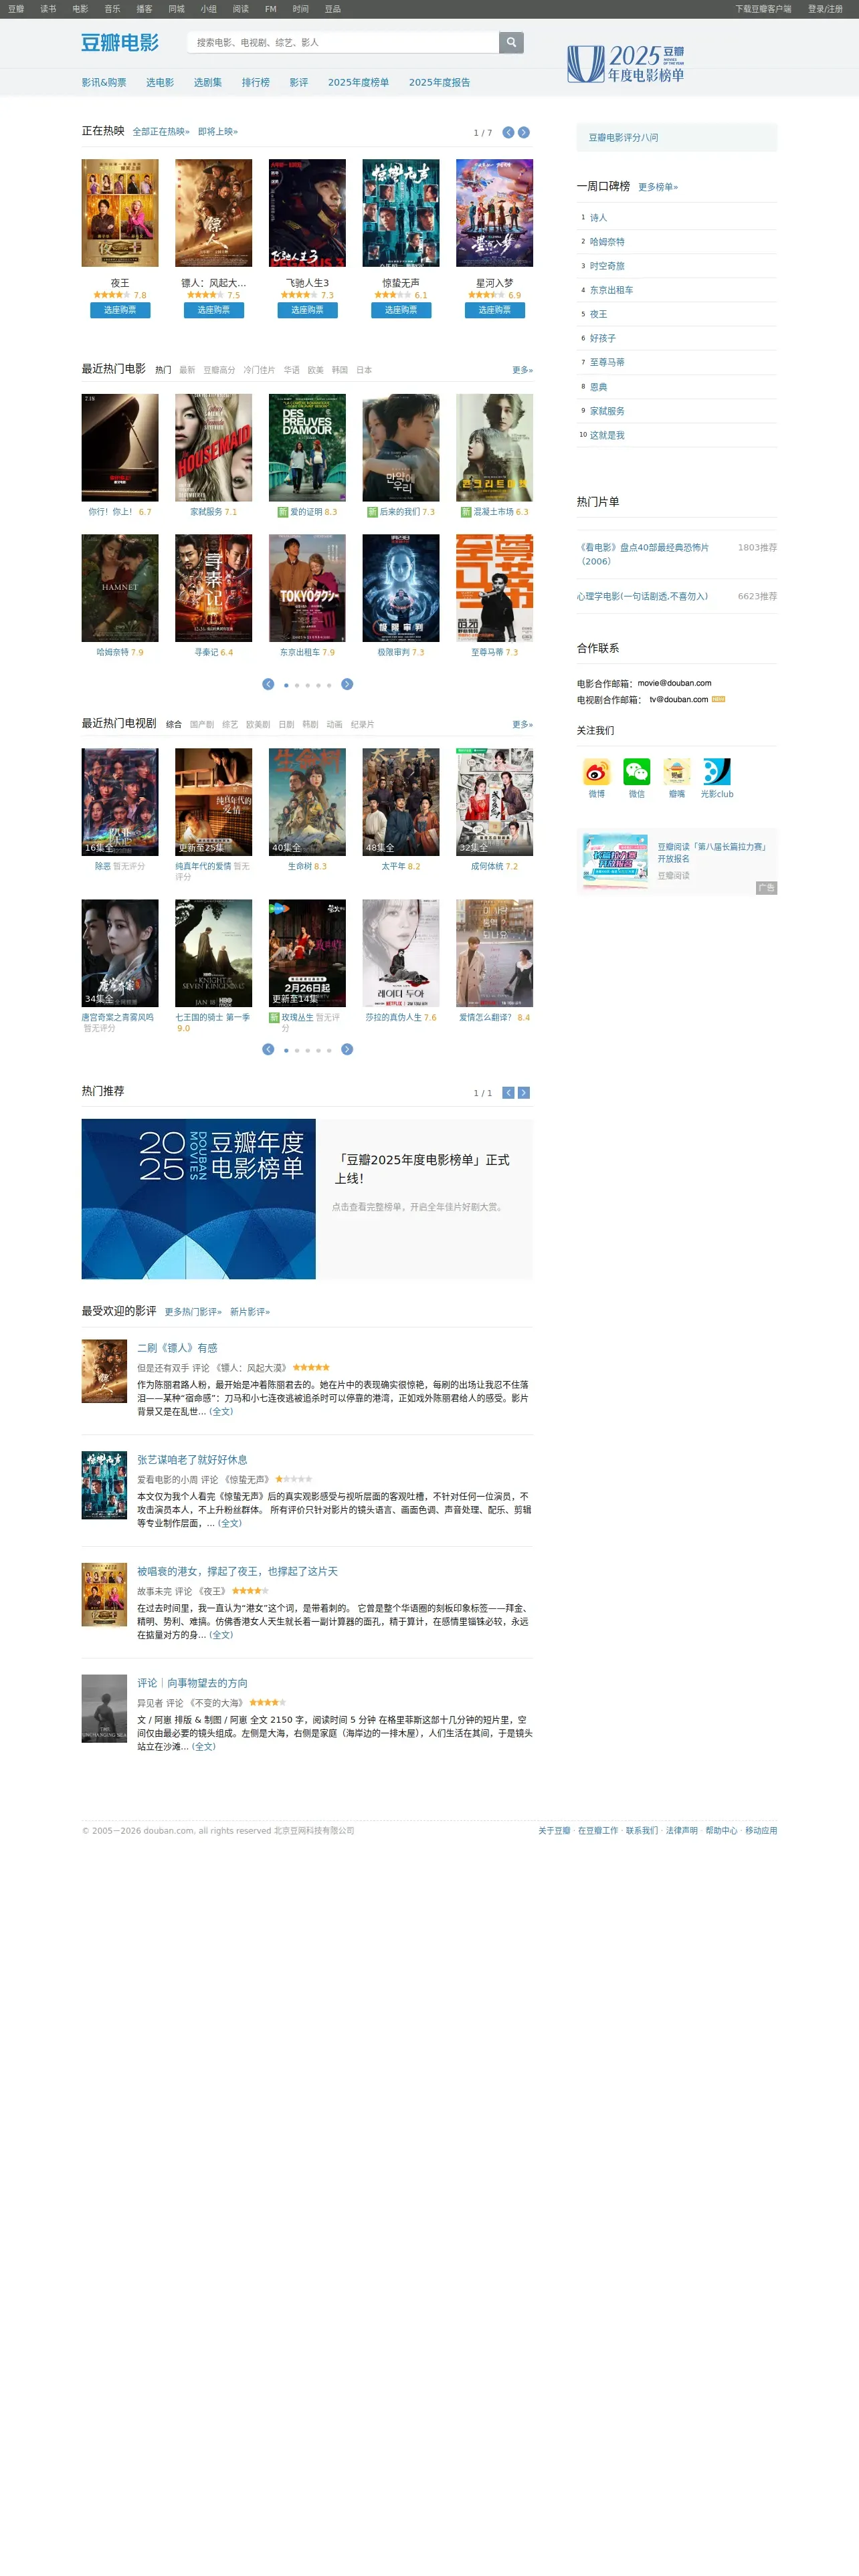Click right arrow under 最近热门电影 carousel

[347, 684]
